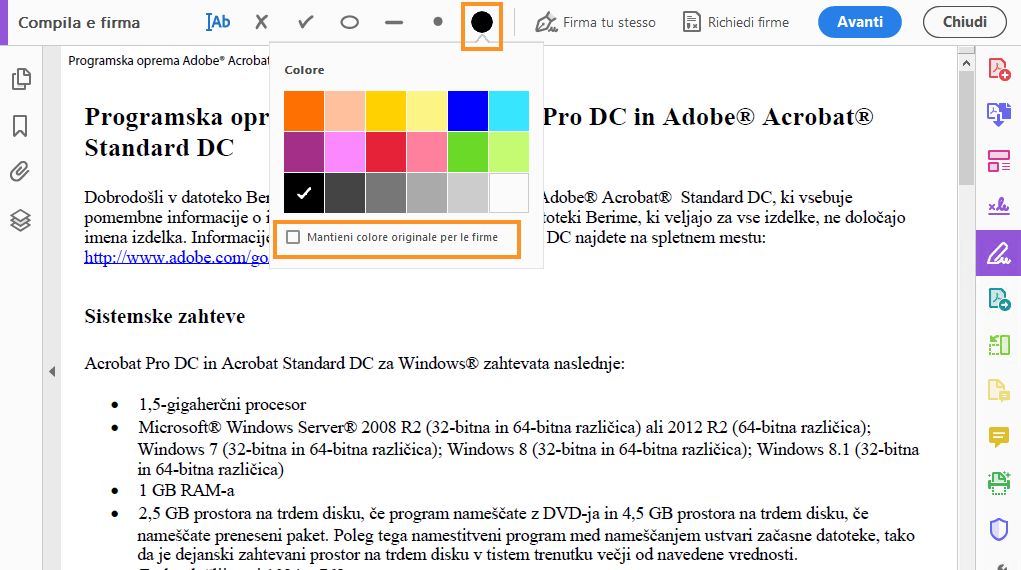This screenshot has height=570, width=1021.
Task: Pick the golden yellow swatch
Action: pos(386,111)
